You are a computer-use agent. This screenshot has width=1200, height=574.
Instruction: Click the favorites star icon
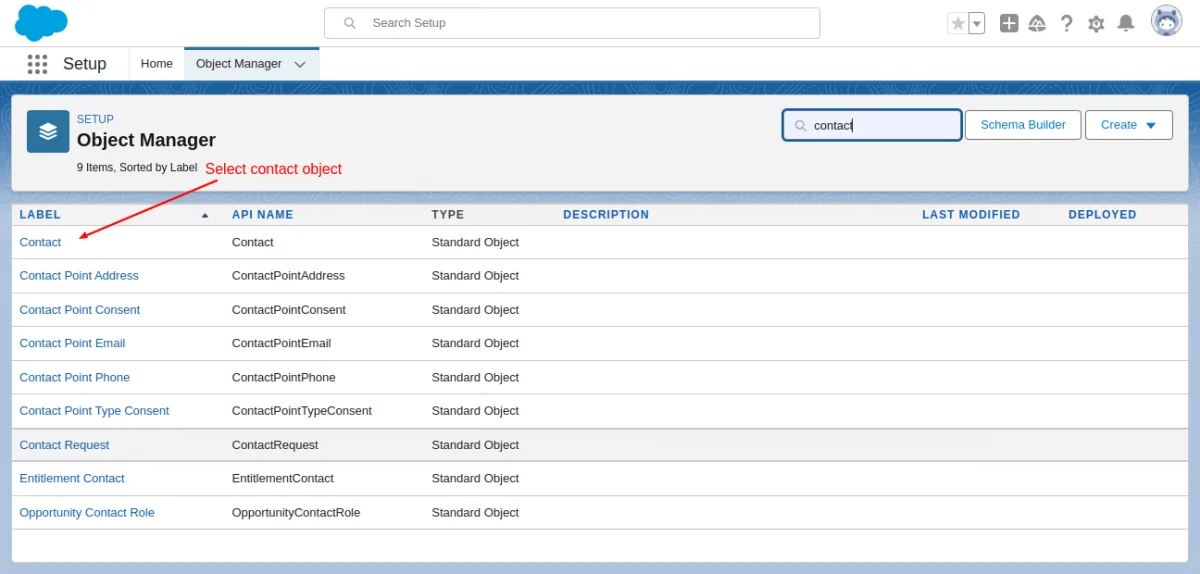958,23
